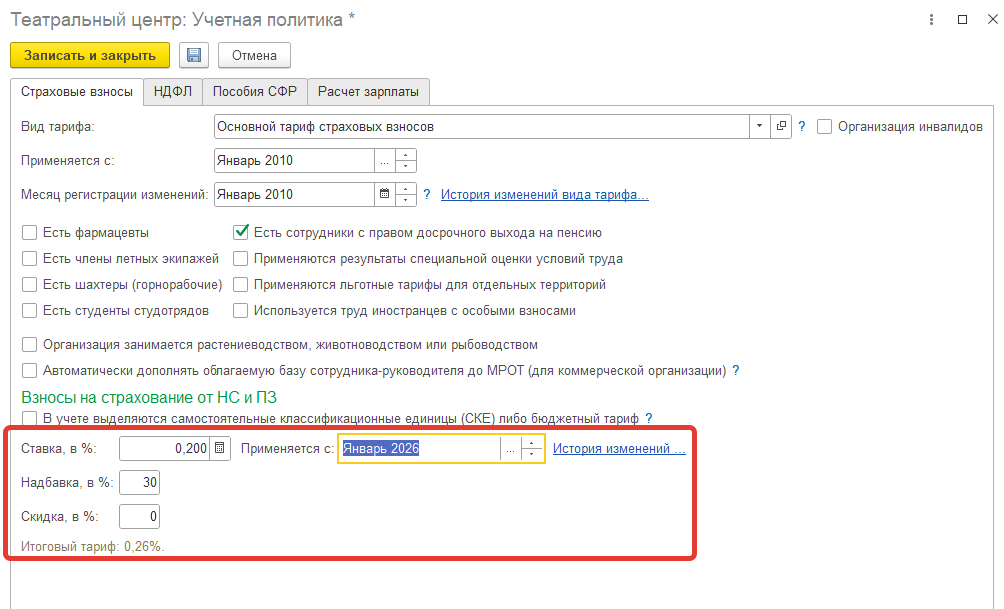Enable льготные тарифы для отдельных территорий
The height and width of the screenshot is (609, 1004).
(x=241, y=284)
